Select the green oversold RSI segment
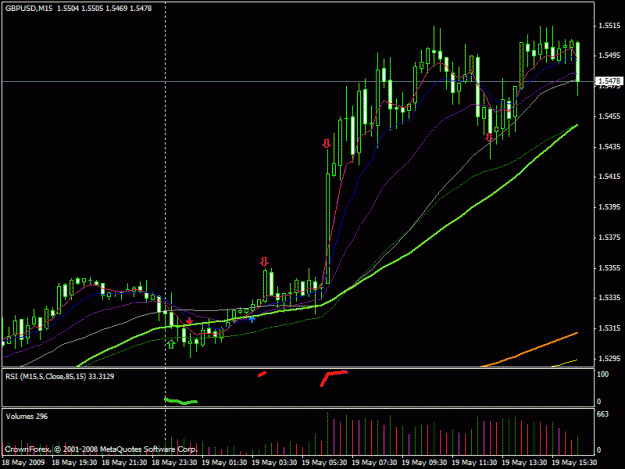625x469 pixels. coord(181,401)
